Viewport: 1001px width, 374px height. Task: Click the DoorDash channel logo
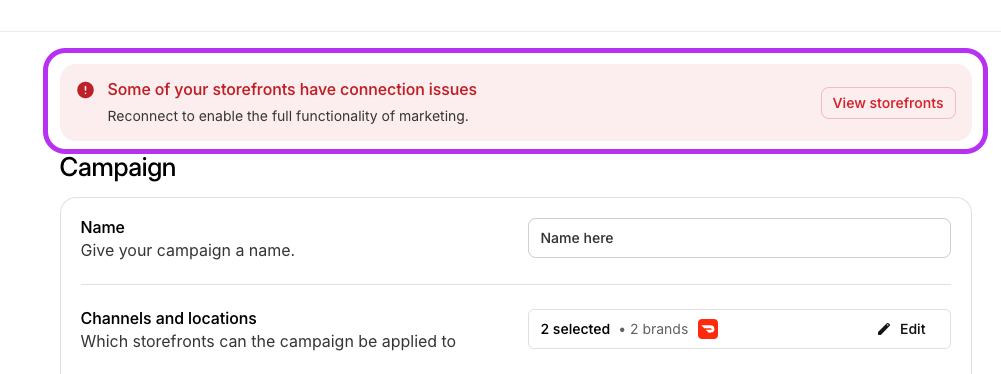[x=708, y=329]
